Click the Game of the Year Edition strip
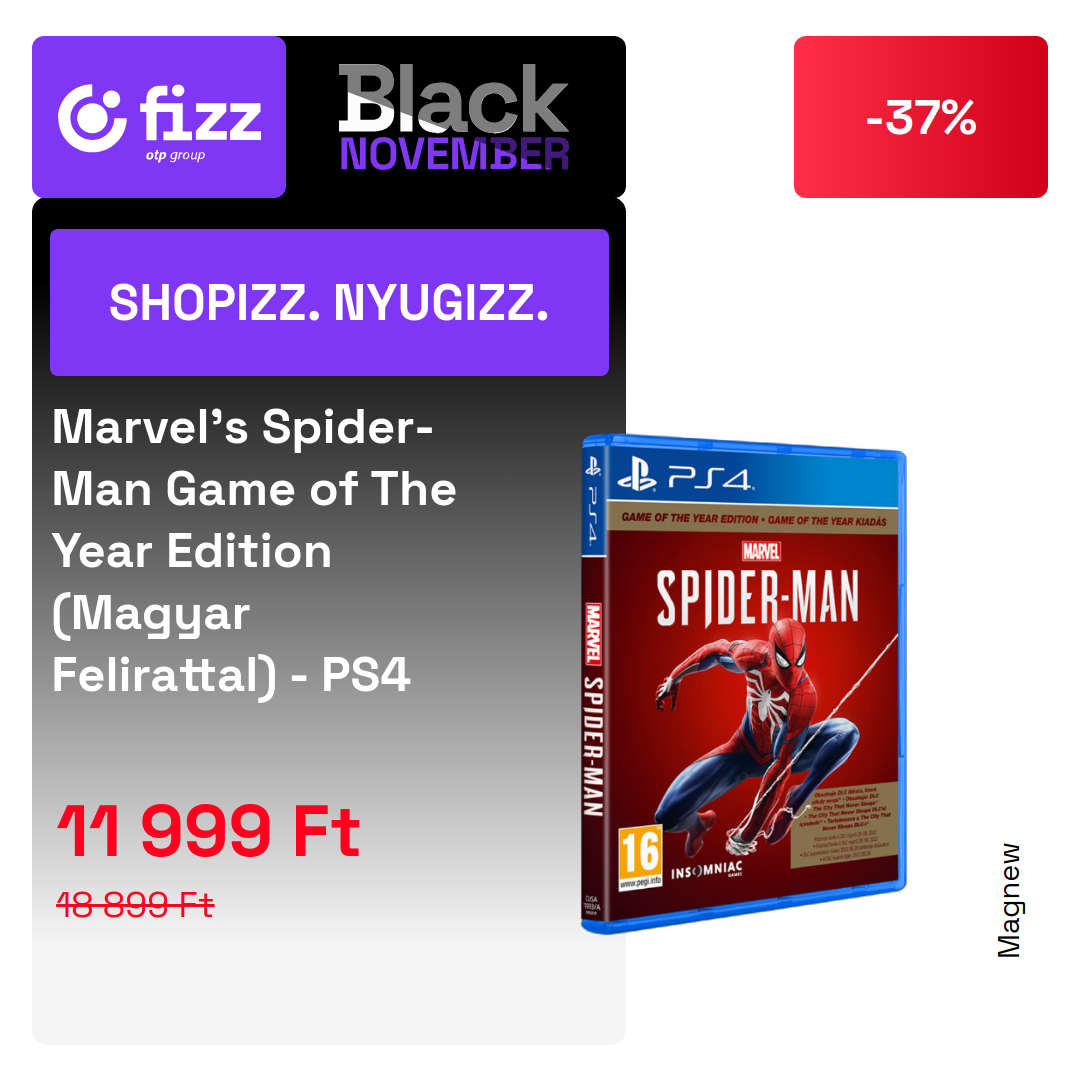This screenshot has width=1080, height=1080. click(754, 519)
